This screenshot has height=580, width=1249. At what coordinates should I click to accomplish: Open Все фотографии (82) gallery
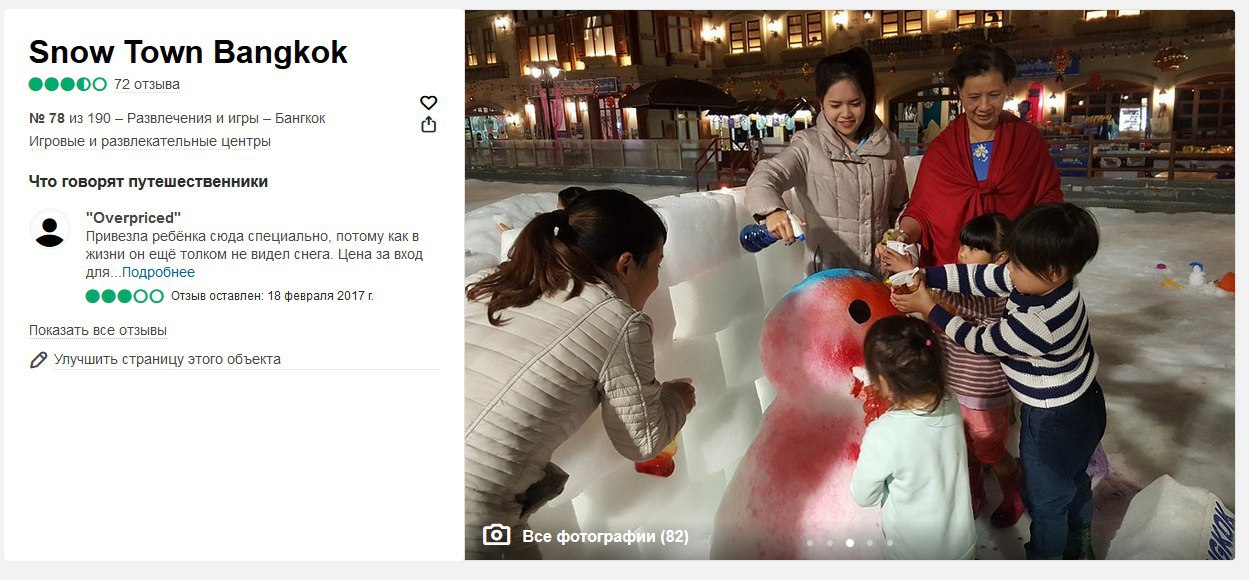point(605,536)
